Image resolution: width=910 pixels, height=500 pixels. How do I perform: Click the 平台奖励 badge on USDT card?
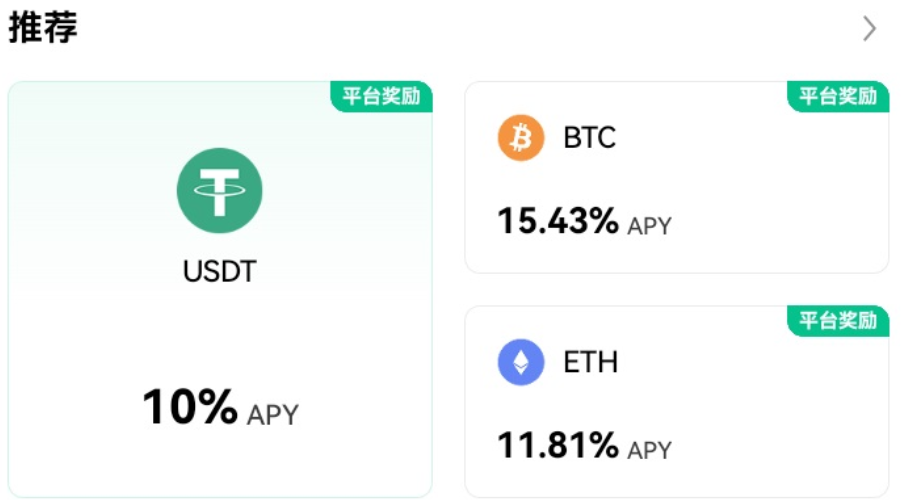381,97
